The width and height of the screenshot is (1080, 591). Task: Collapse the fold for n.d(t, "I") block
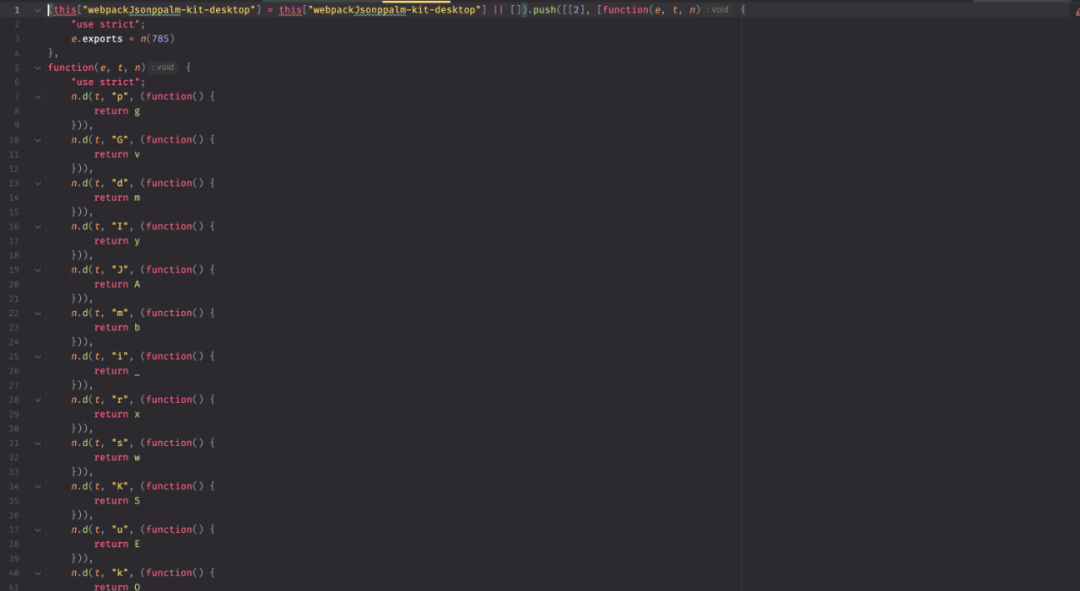tap(38, 227)
